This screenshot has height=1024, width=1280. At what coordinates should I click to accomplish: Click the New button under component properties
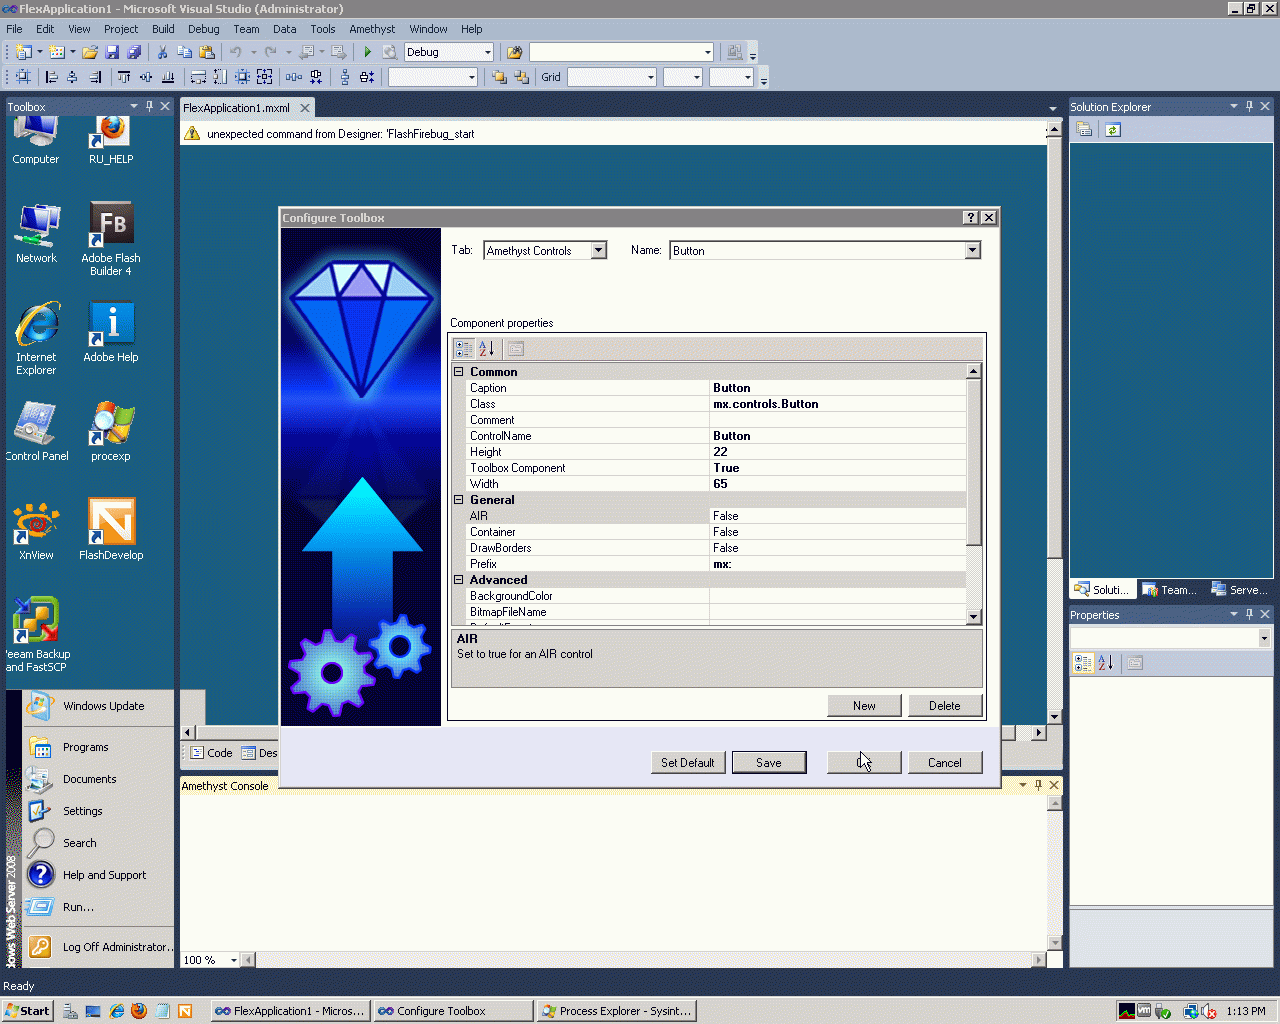864,706
